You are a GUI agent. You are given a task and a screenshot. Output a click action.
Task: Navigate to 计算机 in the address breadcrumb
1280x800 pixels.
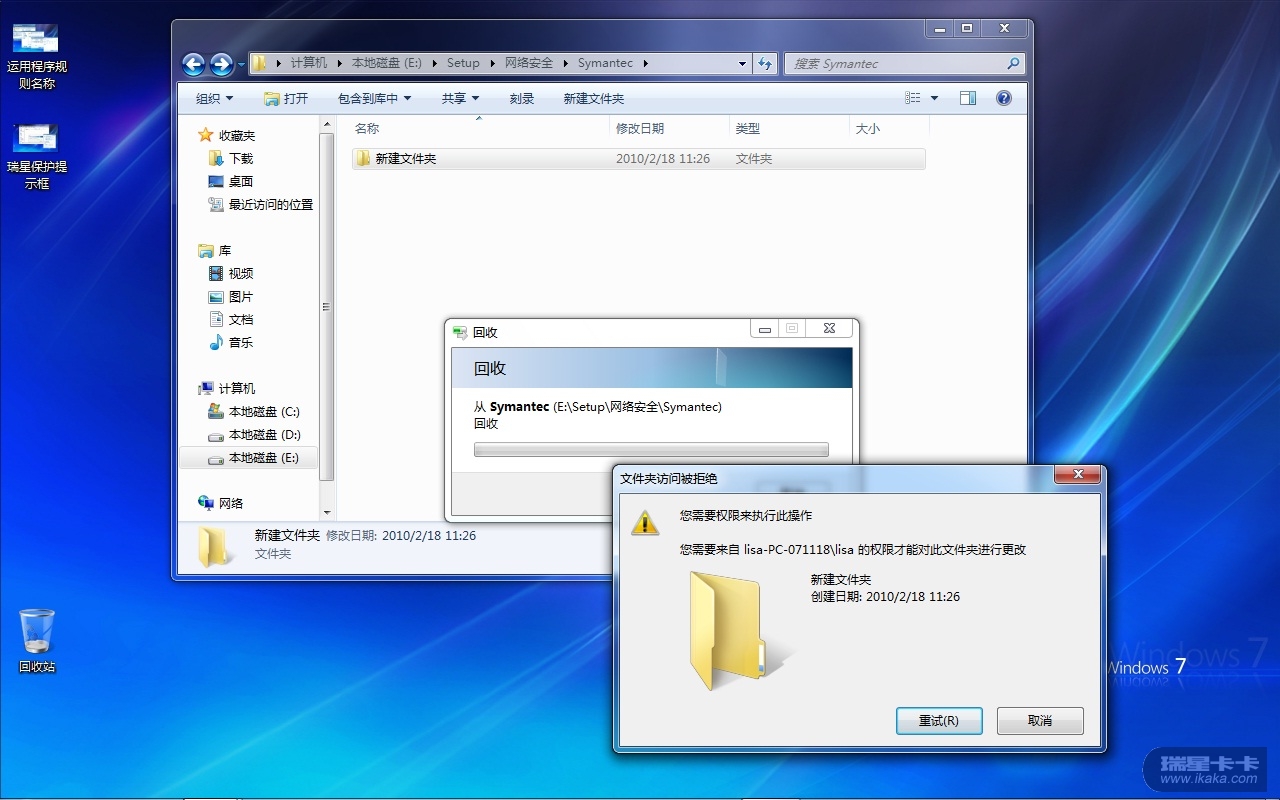coord(309,63)
